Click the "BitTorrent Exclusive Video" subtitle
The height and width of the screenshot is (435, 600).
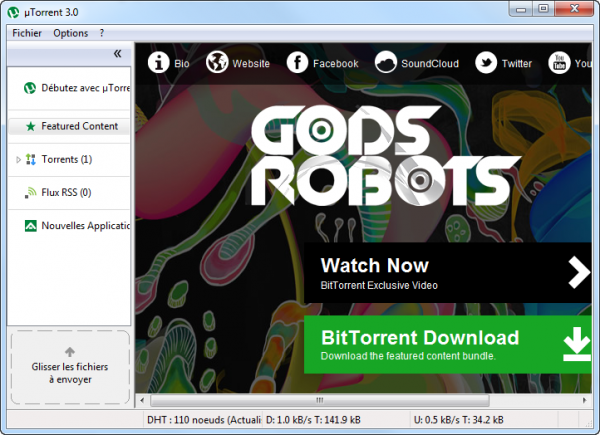(x=379, y=285)
